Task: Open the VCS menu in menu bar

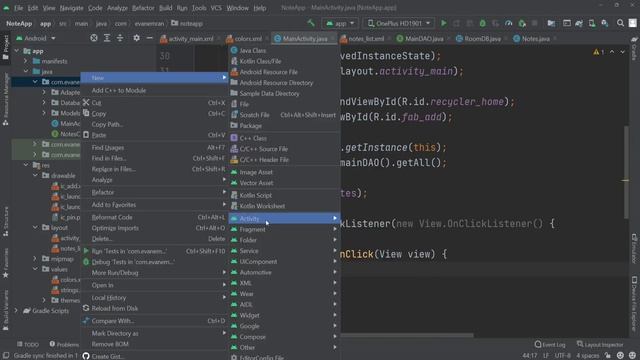Action: [x=216, y=8]
